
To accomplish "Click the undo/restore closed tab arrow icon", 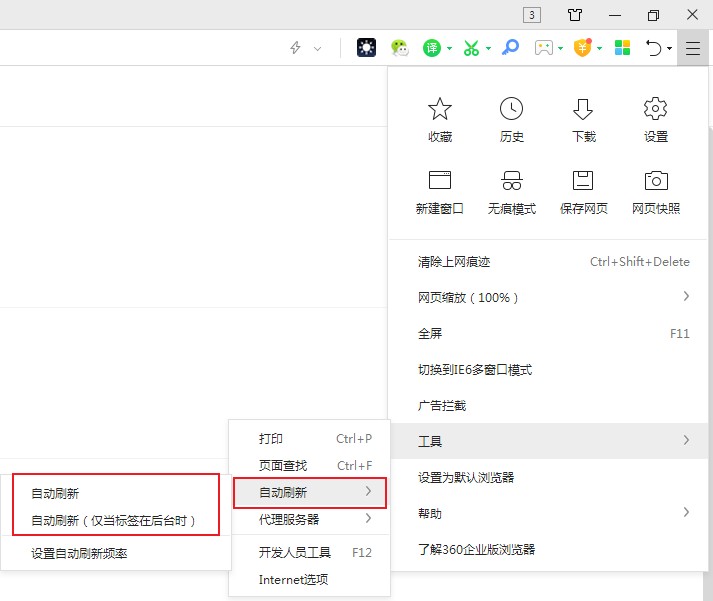I will coord(653,48).
